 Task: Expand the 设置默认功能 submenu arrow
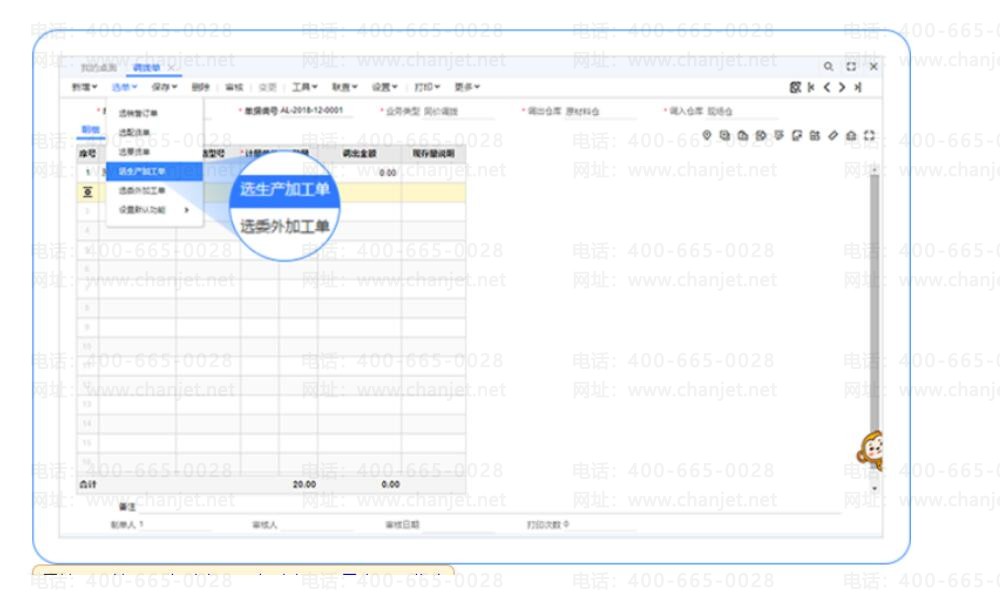point(186,210)
